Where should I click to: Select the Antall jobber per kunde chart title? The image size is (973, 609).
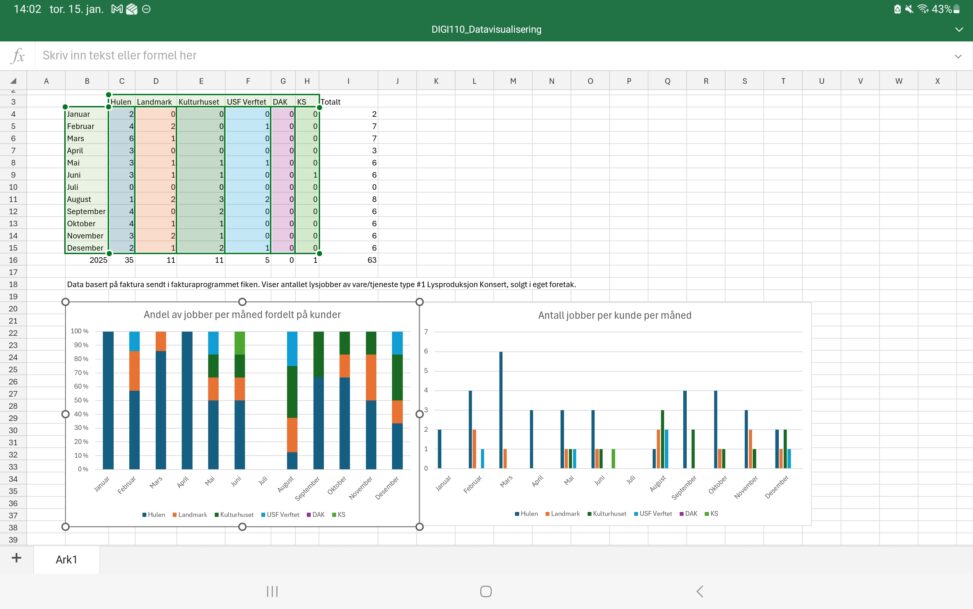click(614, 315)
